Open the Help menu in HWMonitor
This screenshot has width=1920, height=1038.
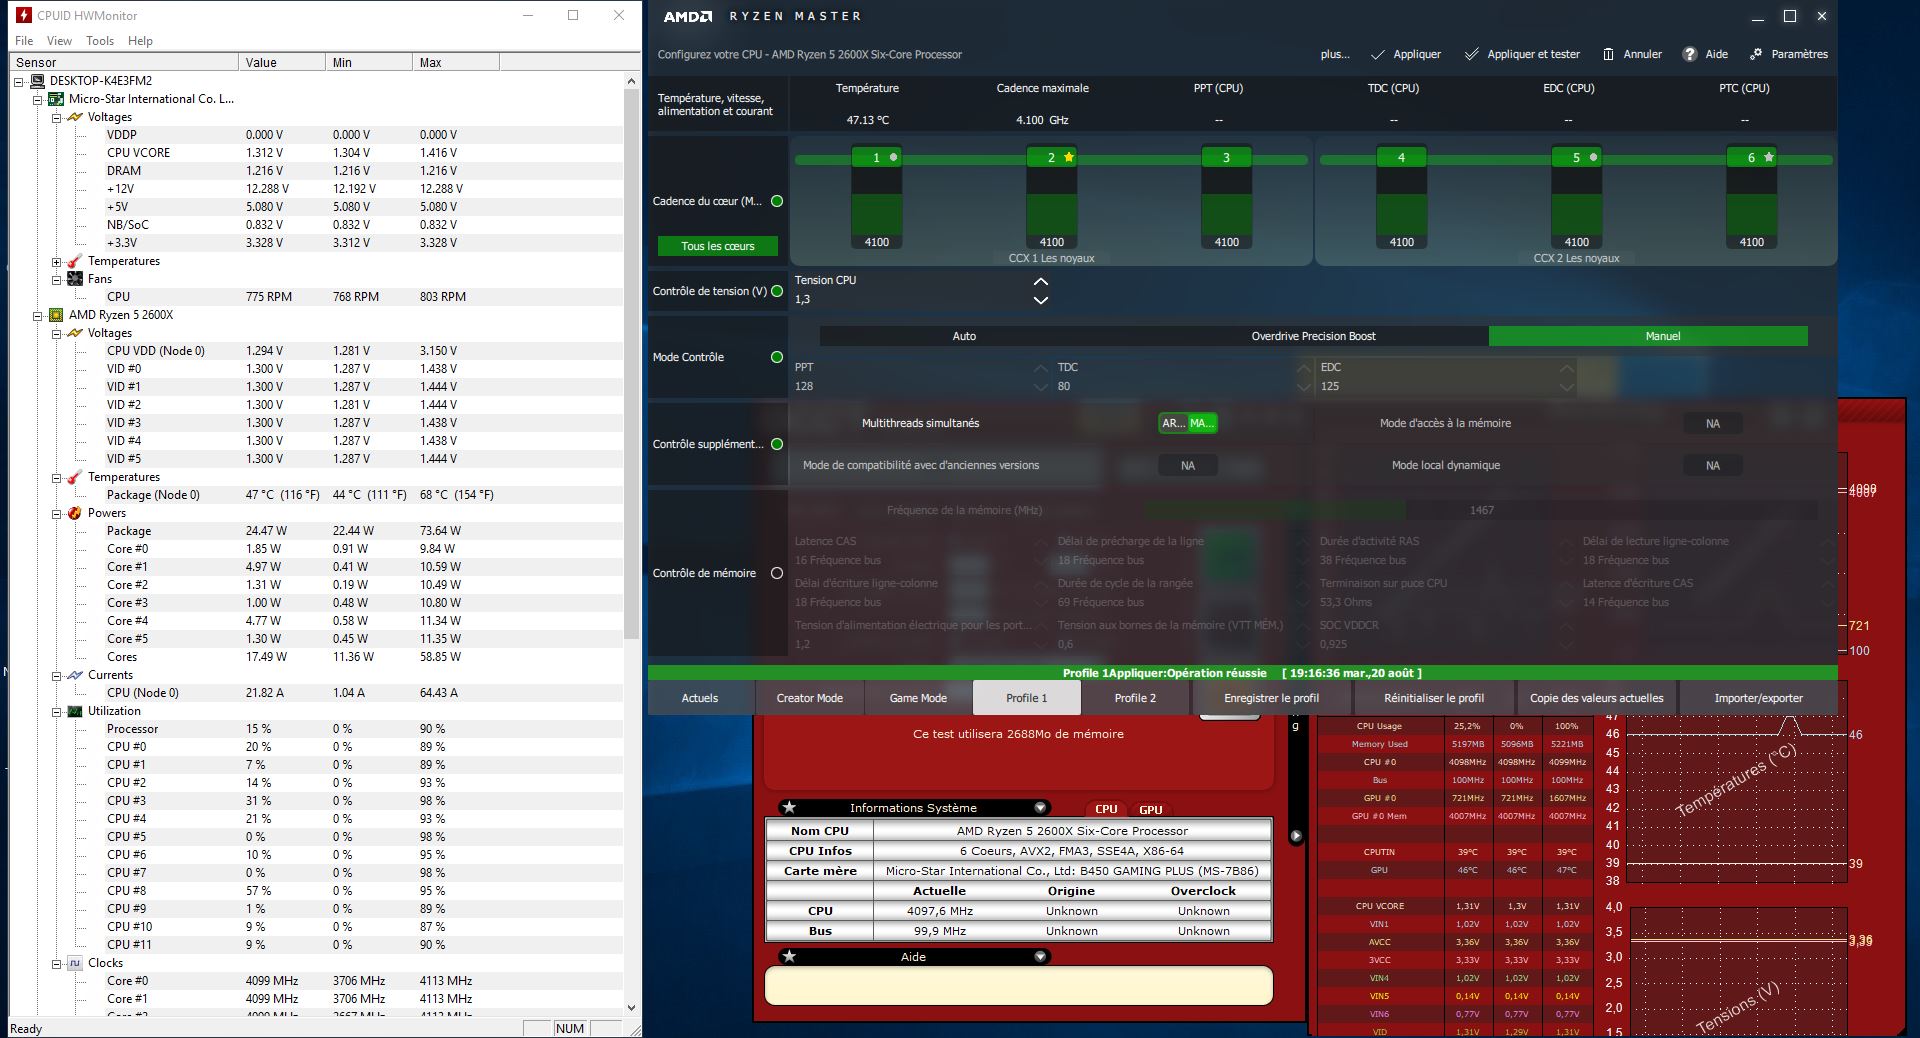[140, 41]
